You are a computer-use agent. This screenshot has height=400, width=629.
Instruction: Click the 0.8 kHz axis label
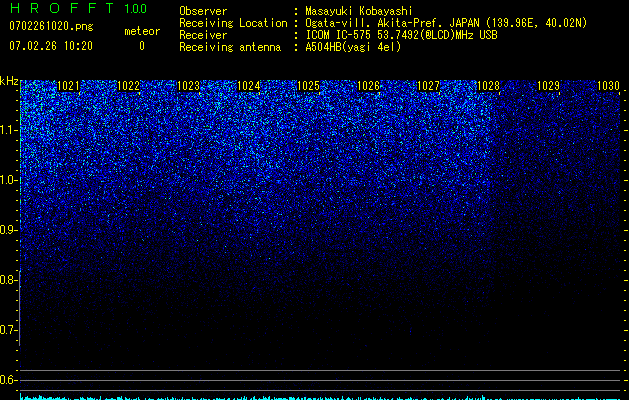(x=9, y=280)
